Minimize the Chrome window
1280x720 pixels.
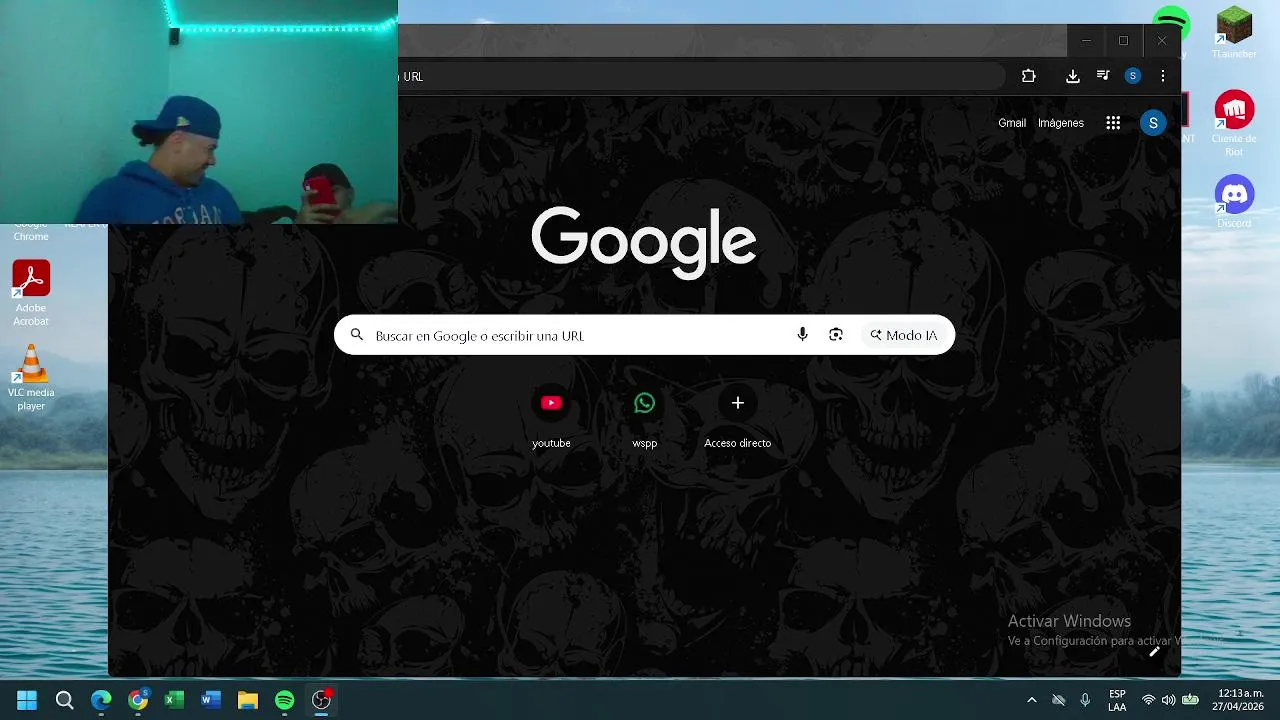[x=1086, y=41]
